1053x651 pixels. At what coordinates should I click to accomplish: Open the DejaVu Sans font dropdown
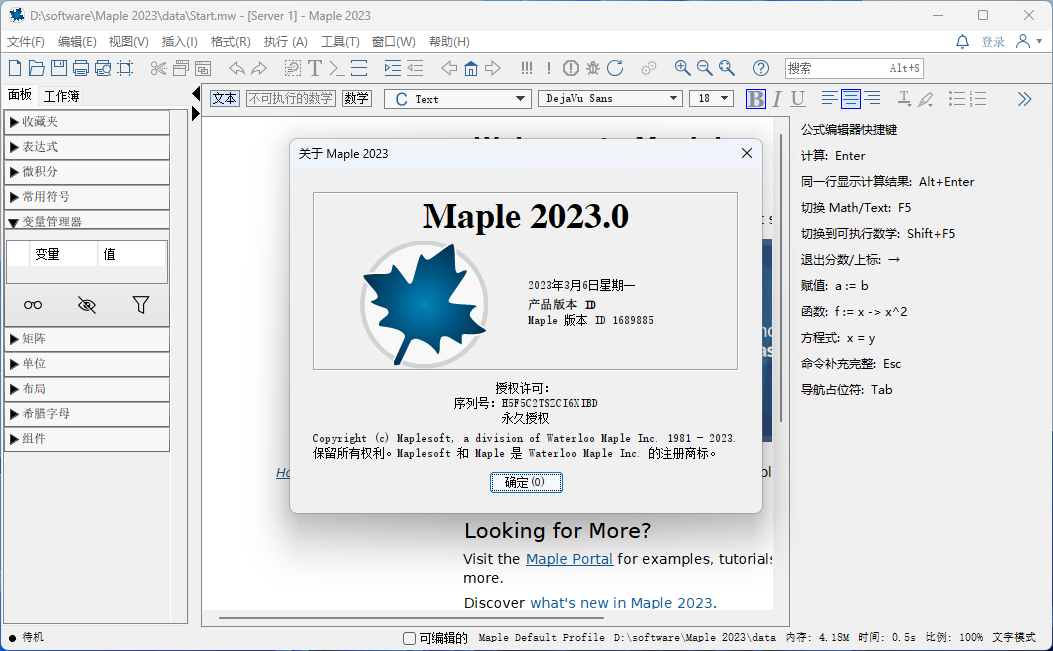610,99
